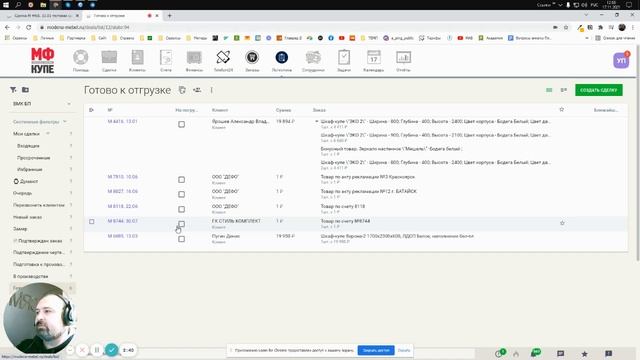Screen dimensions: 640x360
Task: Toggle the На погрузку checkbox for М 8027
Action: point(181,194)
